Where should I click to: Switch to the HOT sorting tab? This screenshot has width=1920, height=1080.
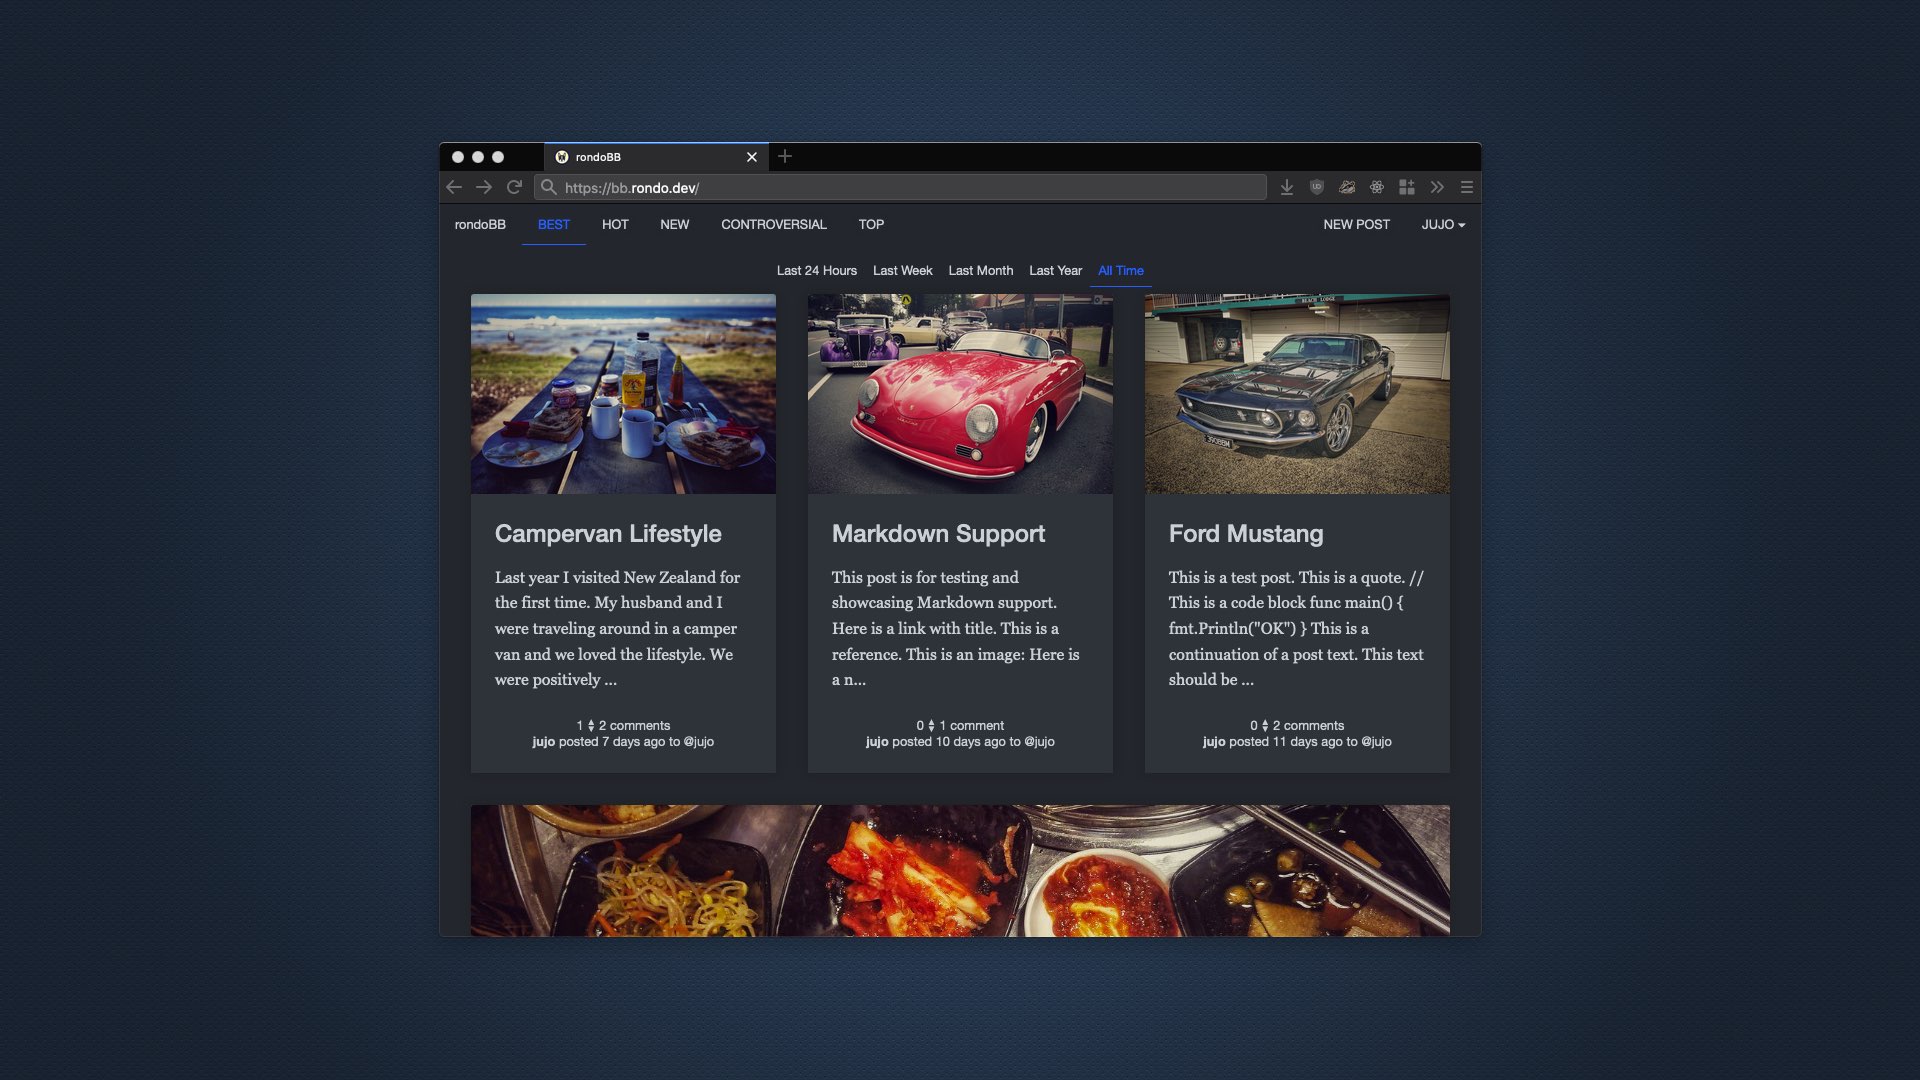[x=615, y=224]
